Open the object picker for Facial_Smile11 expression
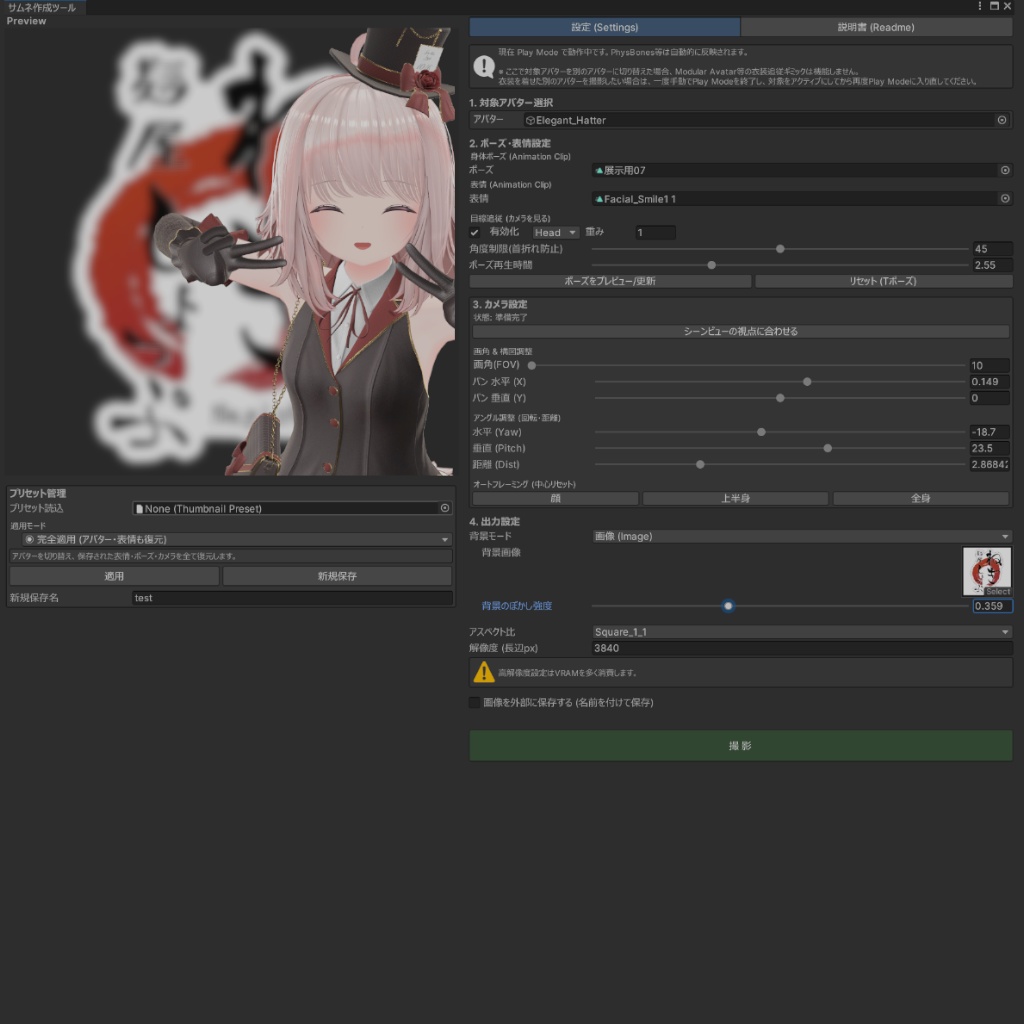The image size is (1024, 1024). 1002,199
